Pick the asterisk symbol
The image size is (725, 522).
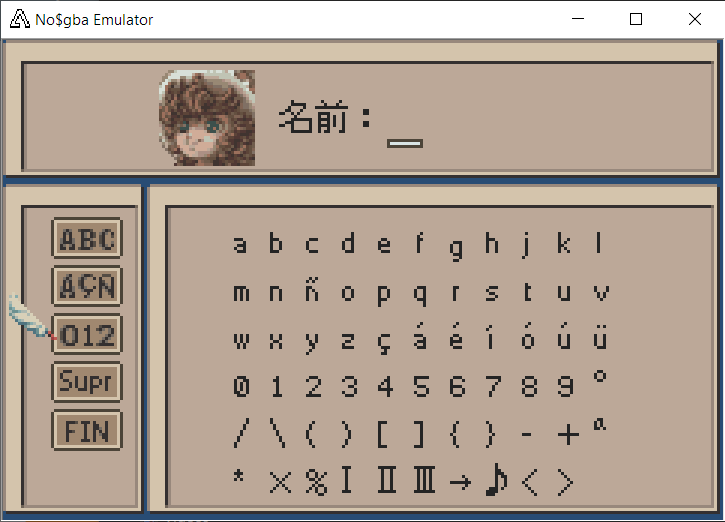tap(239, 478)
